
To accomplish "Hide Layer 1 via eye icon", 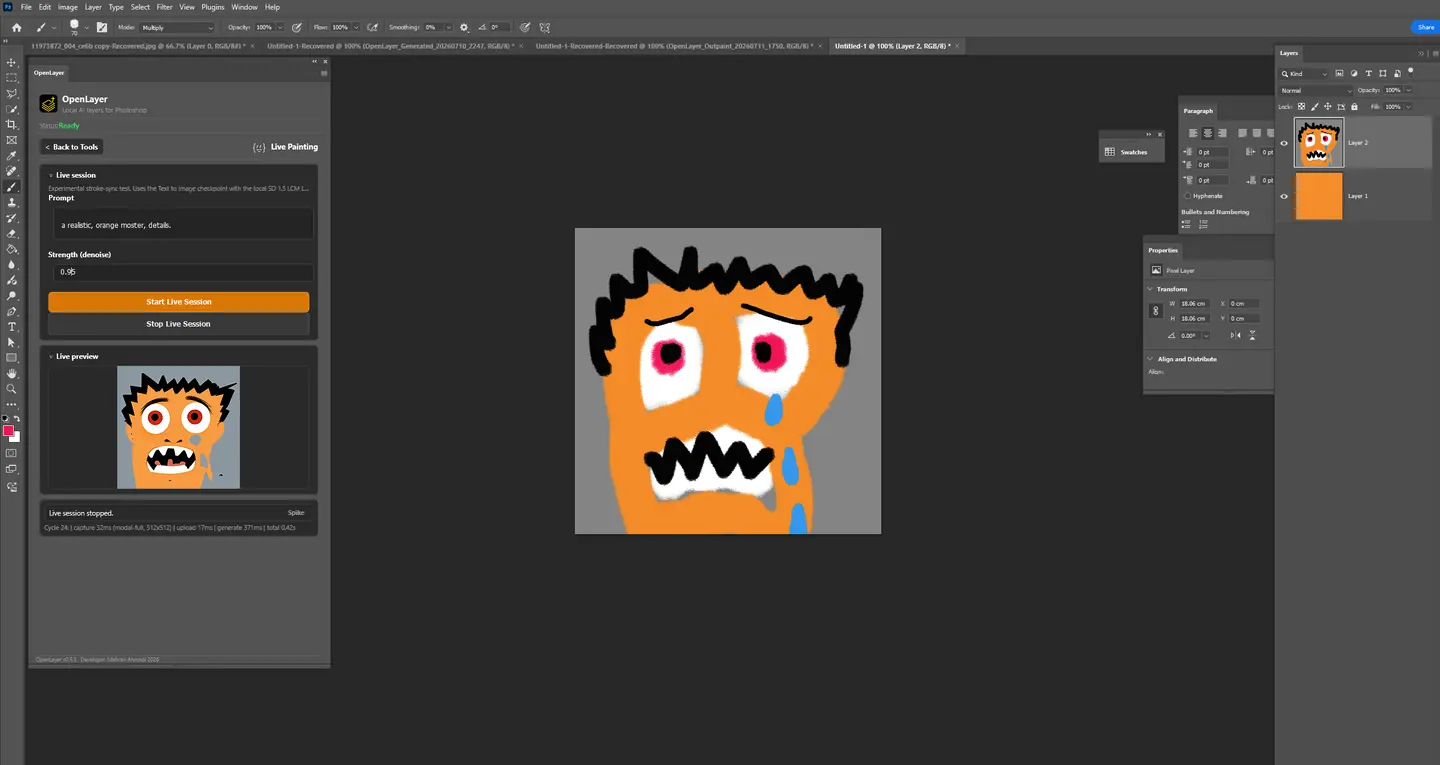I will coord(1284,196).
